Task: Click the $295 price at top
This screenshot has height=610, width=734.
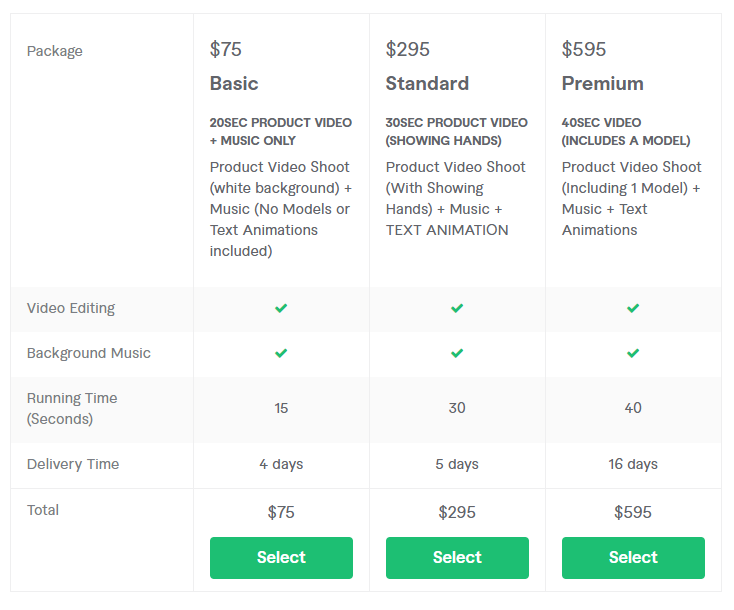Action: (x=407, y=49)
